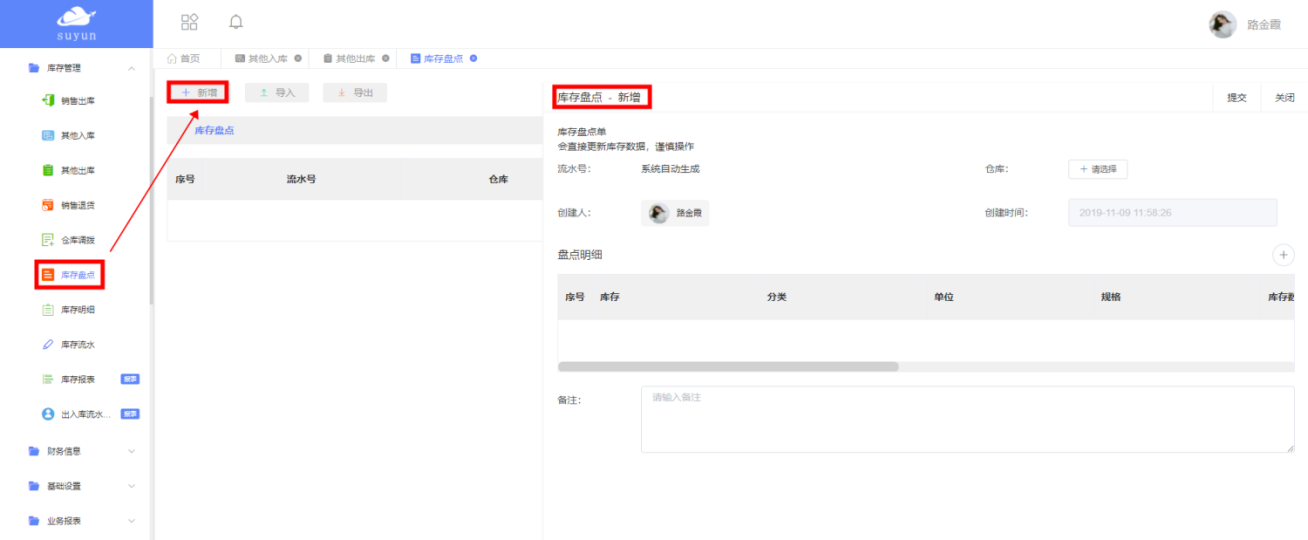Viewport: 1308px width, 540px height.
Task: Click the 新增 button
Action: (198, 93)
